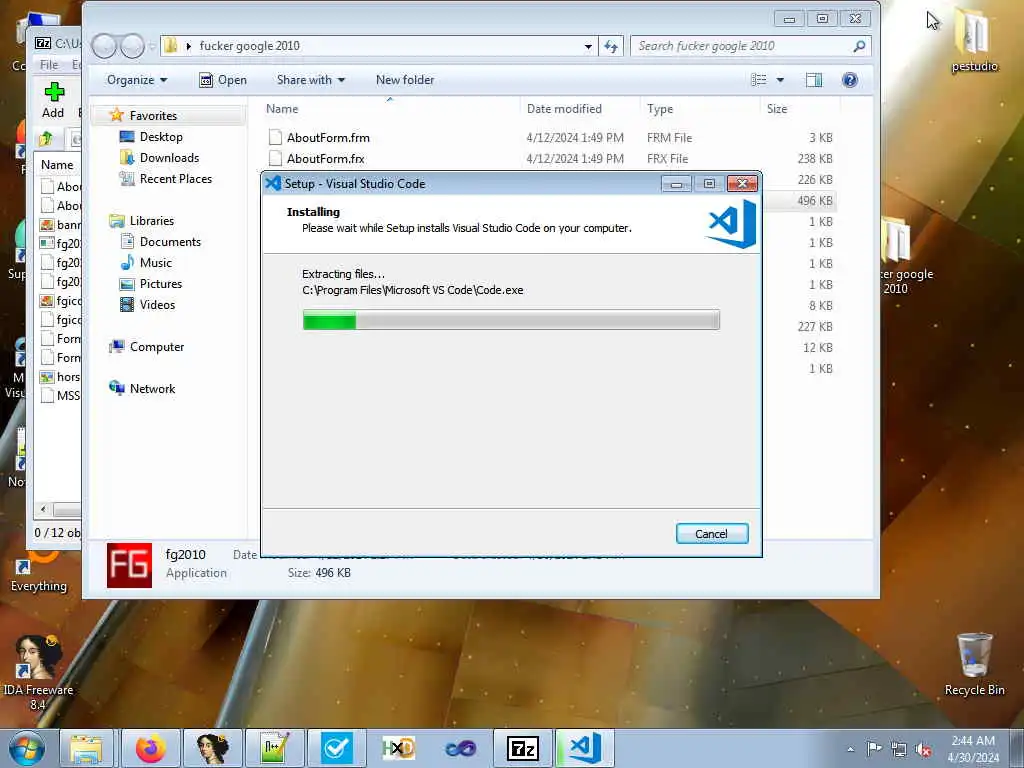Click the network tray icon
The image size is (1024, 768).
pyautogui.click(x=899, y=749)
